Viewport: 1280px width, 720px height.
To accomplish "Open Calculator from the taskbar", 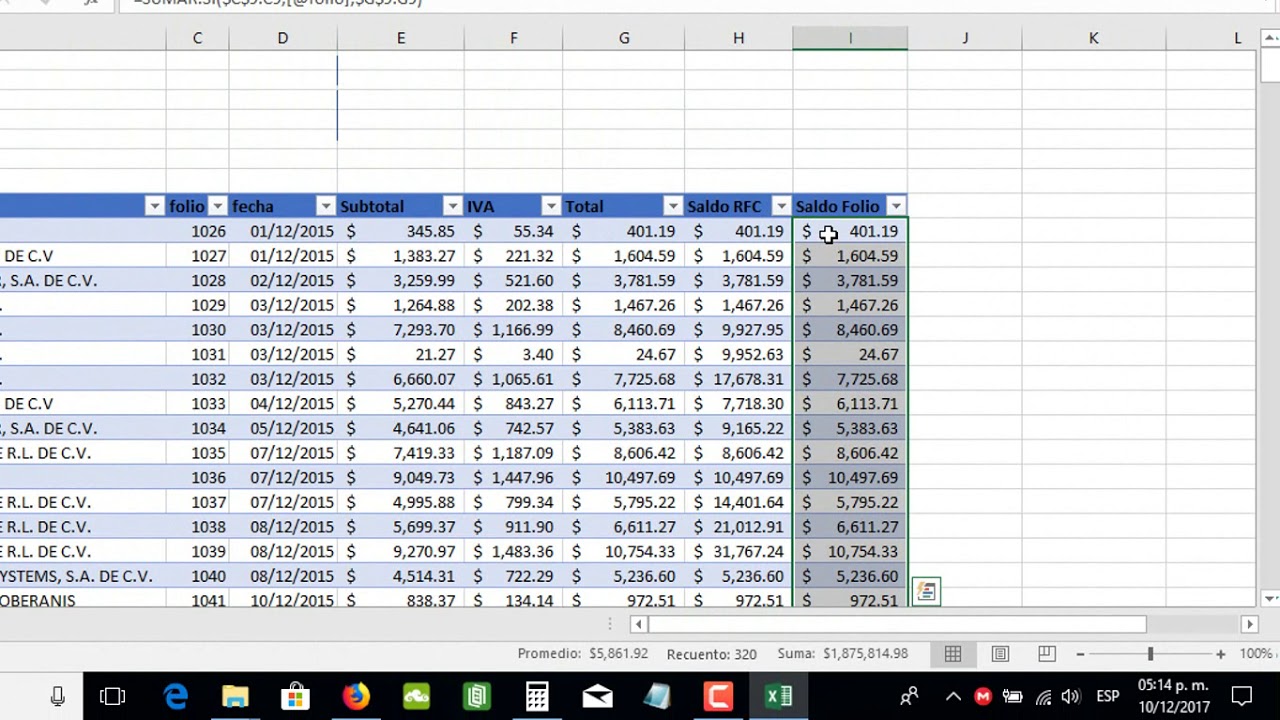I will click(x=537, y=695).
